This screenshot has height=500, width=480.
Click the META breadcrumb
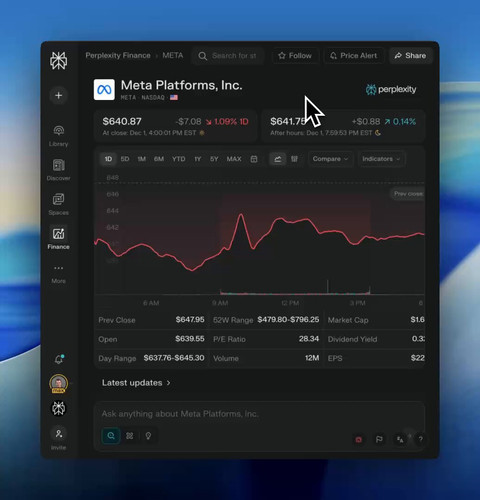[x=173, y=55]
